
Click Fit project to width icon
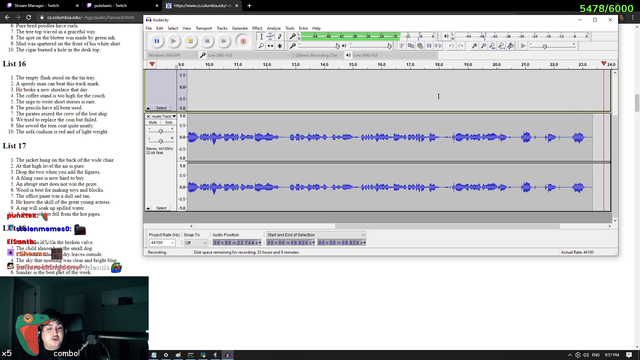501,46
